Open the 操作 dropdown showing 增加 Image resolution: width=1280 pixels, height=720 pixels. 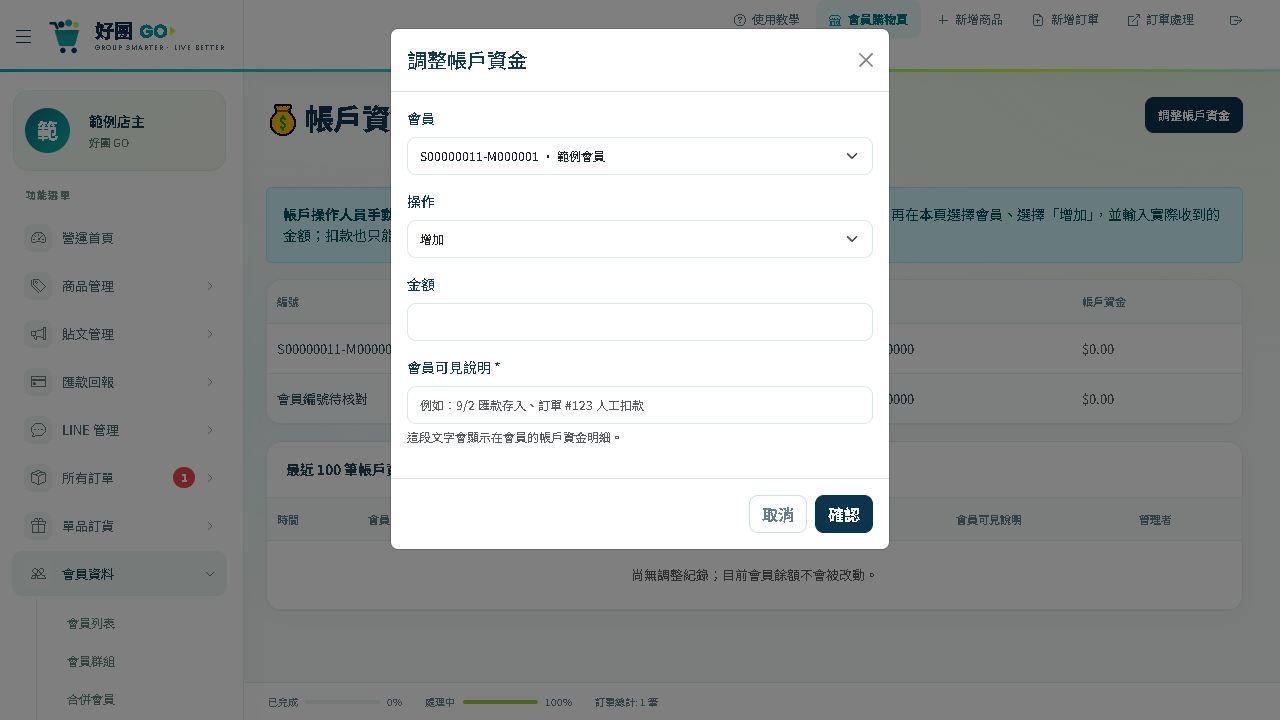(640, 239)
